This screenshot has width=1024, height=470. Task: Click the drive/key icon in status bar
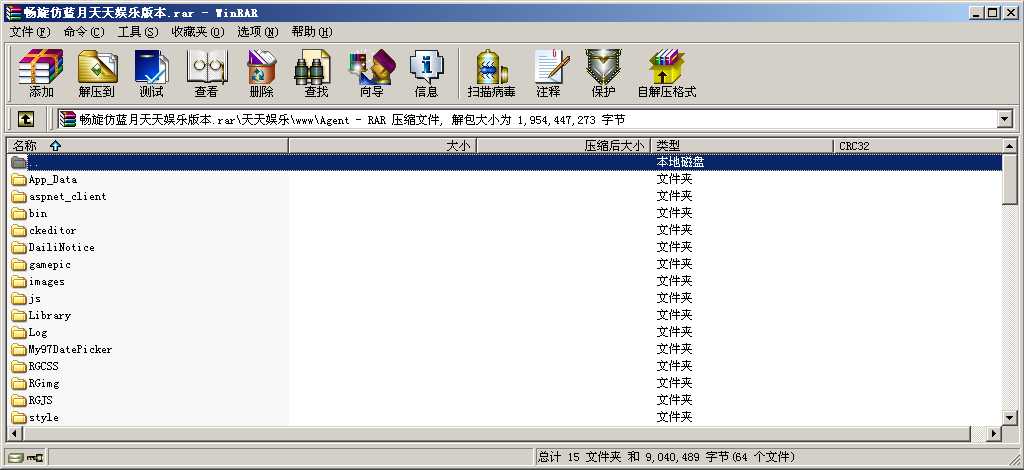click(x=26, y=458)
